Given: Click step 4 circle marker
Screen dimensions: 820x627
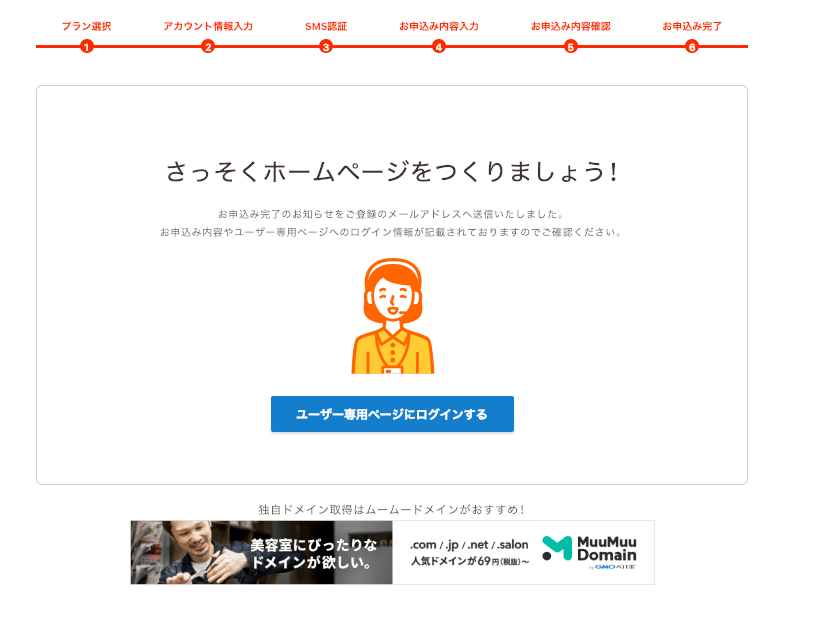Looking at the screenshot, I should (x=439, y=47).
